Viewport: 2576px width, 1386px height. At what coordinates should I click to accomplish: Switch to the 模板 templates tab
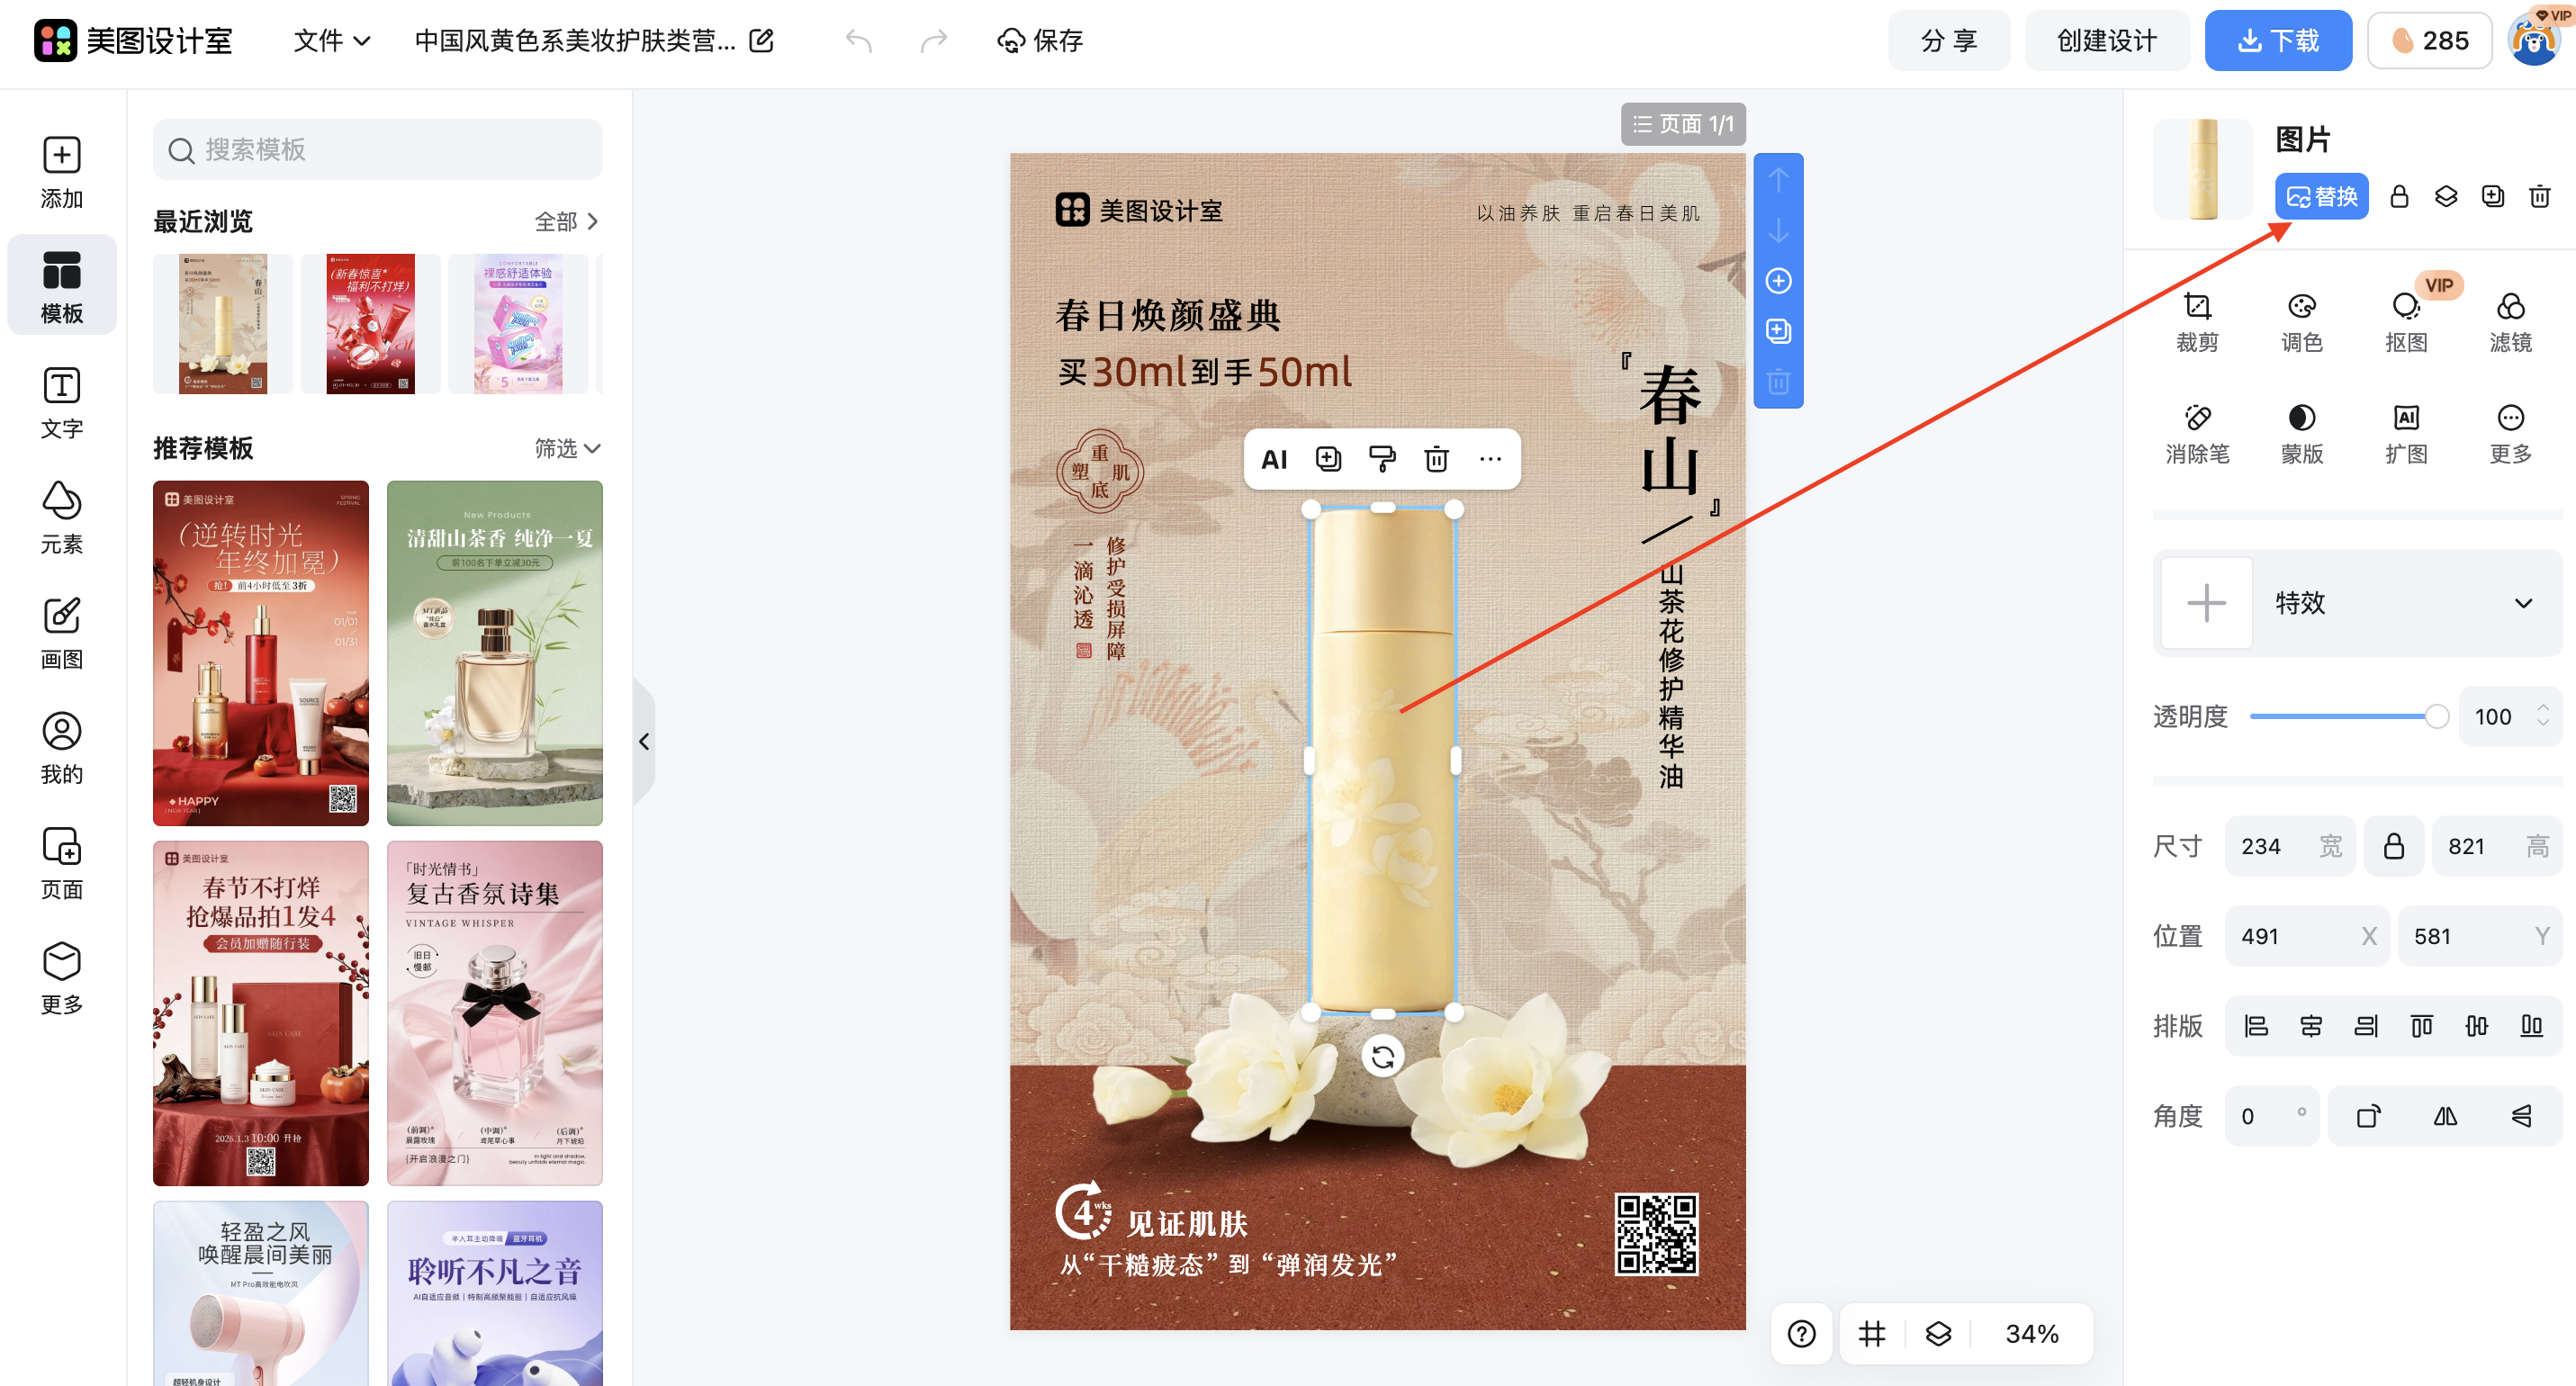(61, 285)
